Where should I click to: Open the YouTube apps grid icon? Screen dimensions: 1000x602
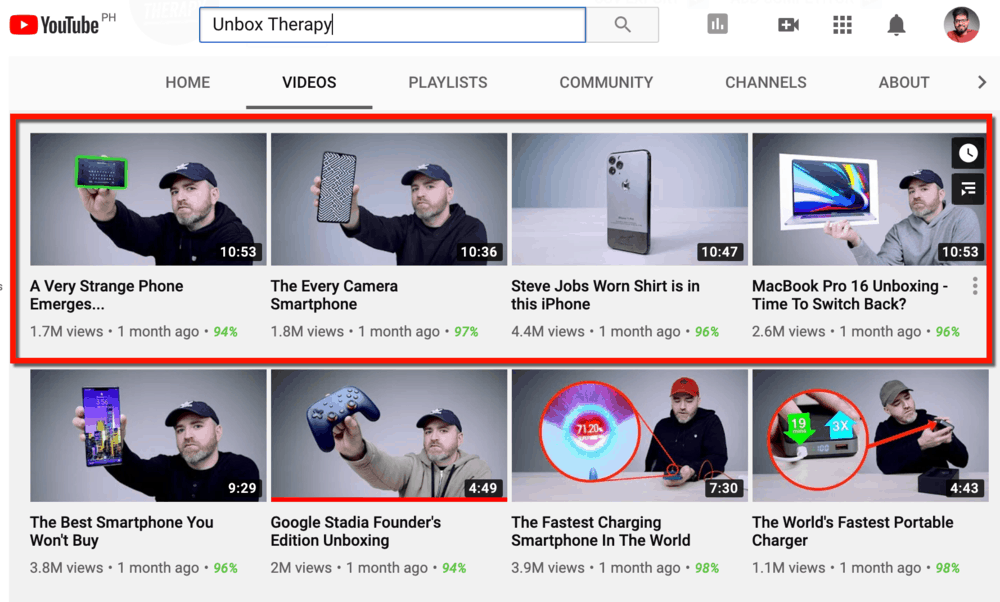pyautogui.click(x=842, y=25)
